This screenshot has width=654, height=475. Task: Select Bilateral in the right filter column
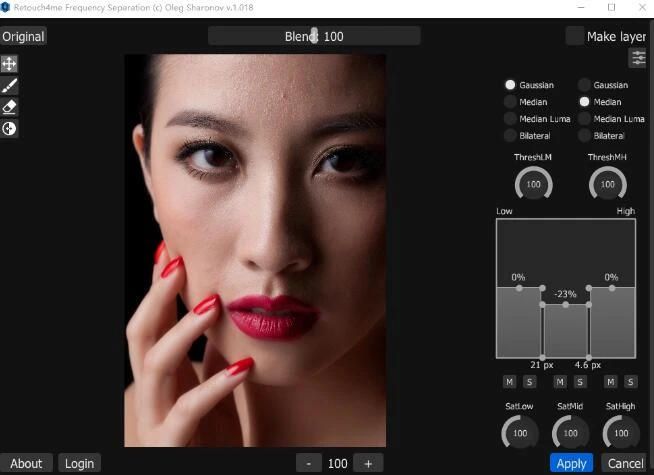click(x=585, y=135)
